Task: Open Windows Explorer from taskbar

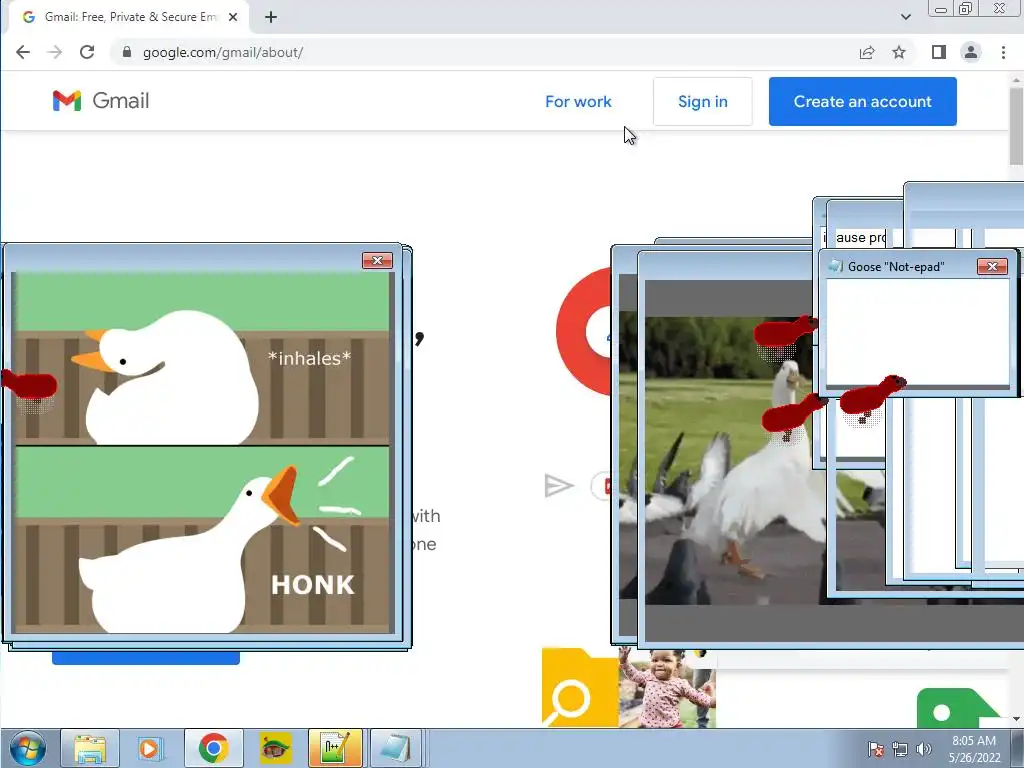Action: (90, 748)
